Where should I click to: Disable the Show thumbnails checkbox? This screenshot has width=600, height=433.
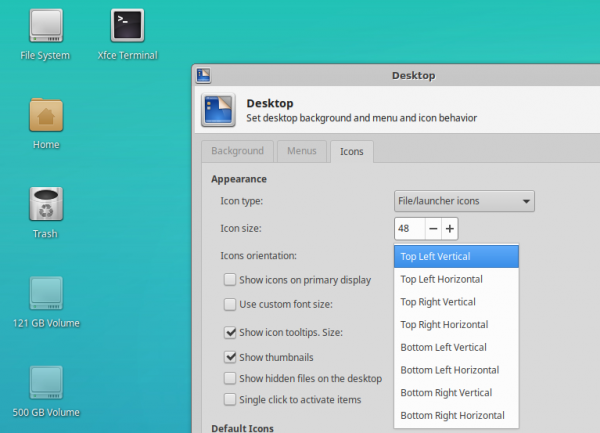point(230,357)
